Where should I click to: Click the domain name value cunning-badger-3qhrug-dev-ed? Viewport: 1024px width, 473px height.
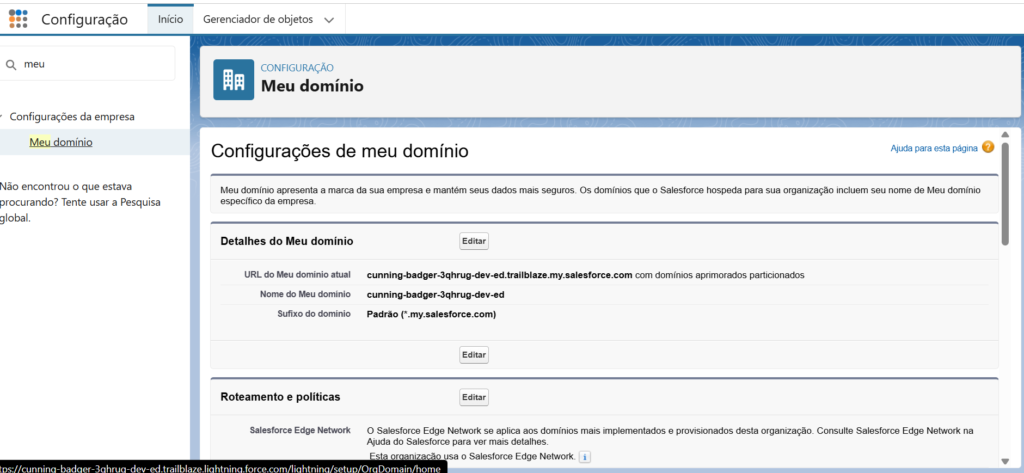click(x=436, y=295)
